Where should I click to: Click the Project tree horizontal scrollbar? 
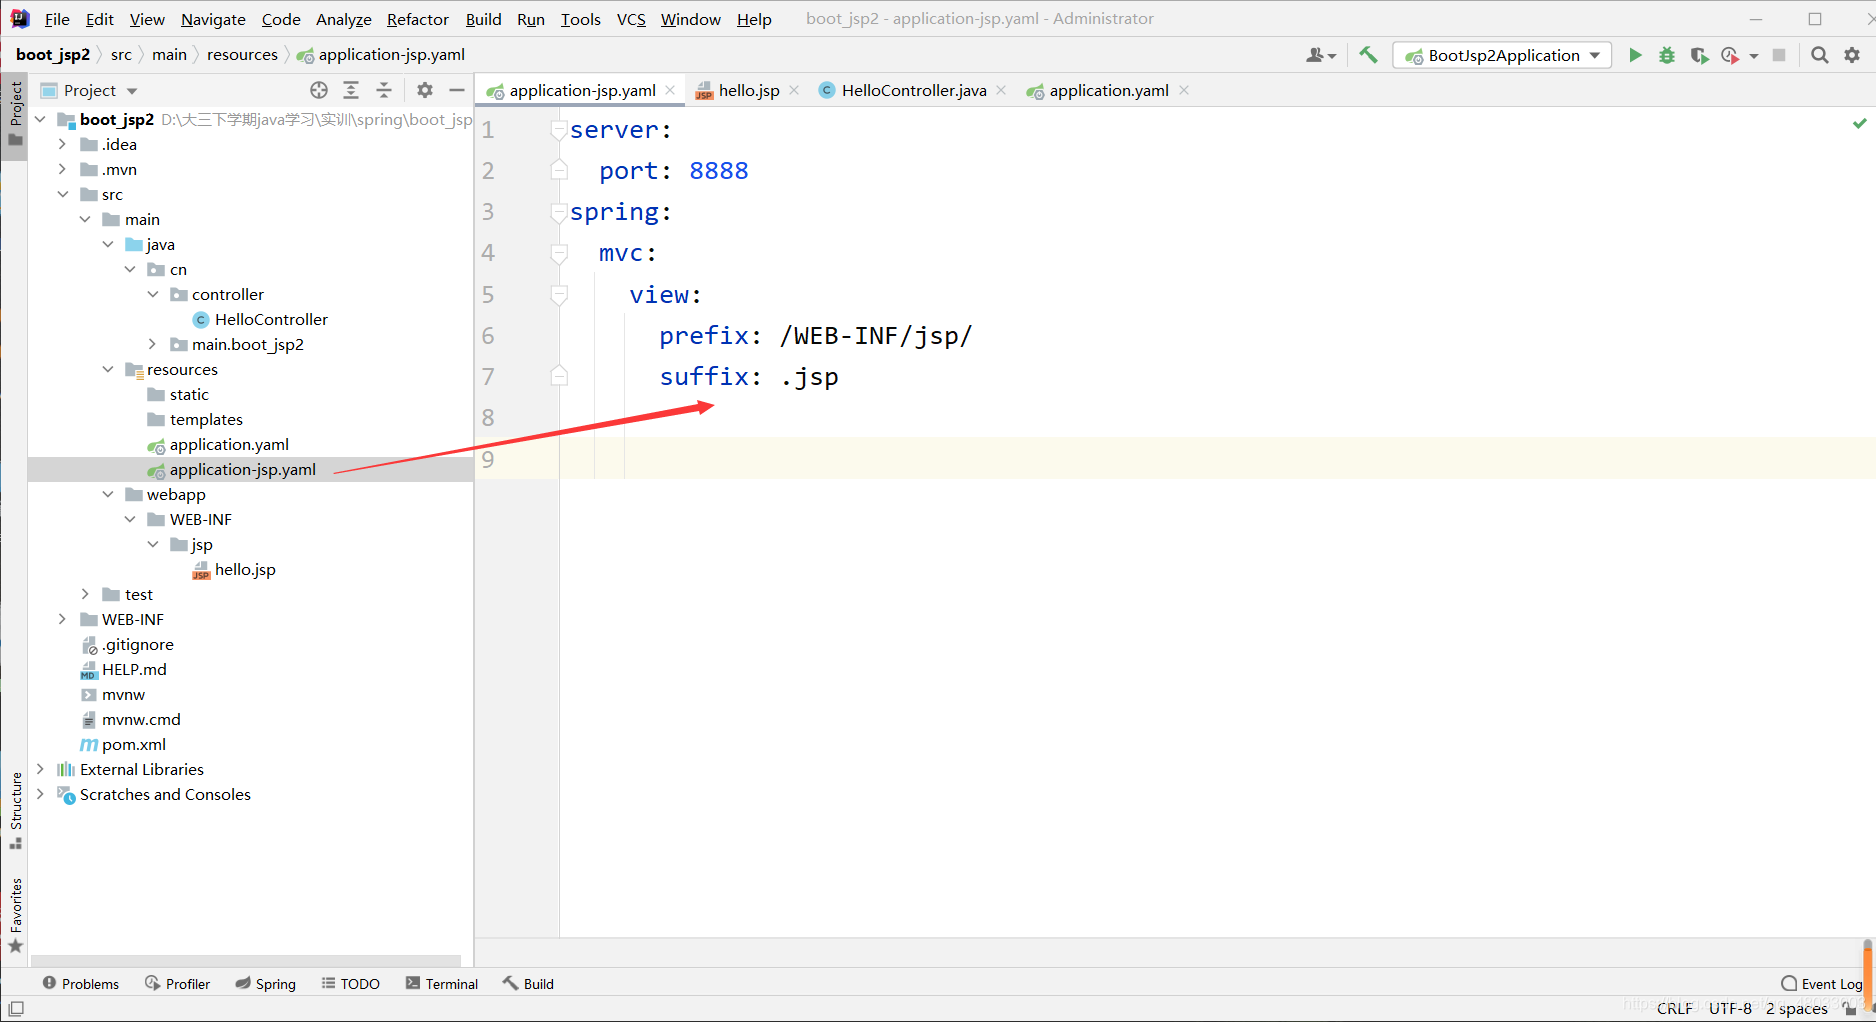click(246, 960)
